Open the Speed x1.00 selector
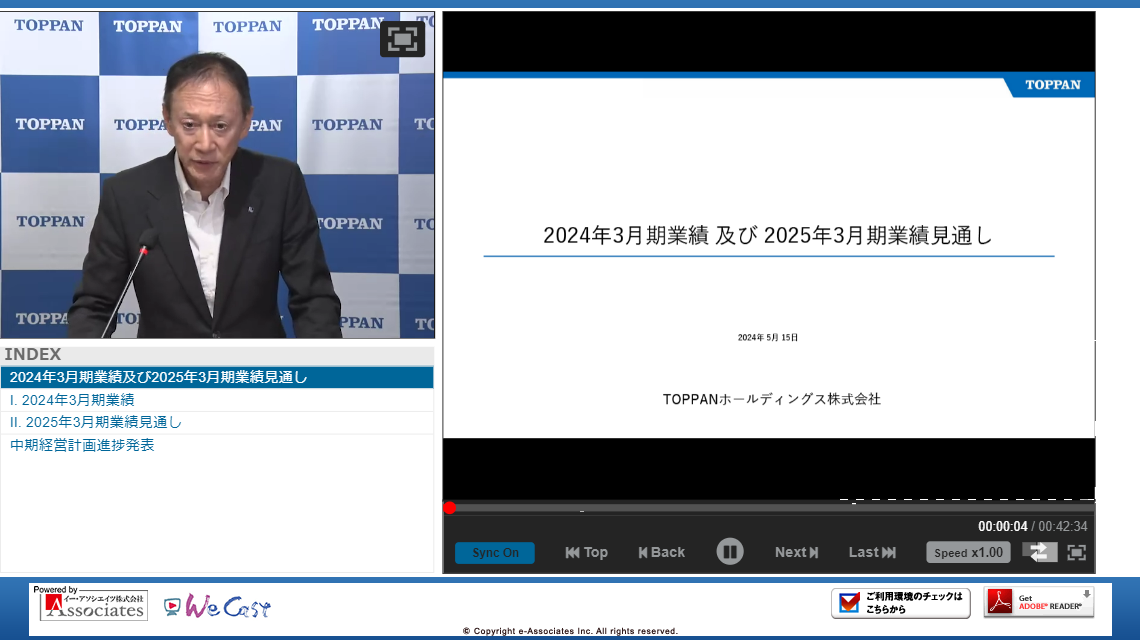This screenshot has width=1140, height=640. coord(968,552)
